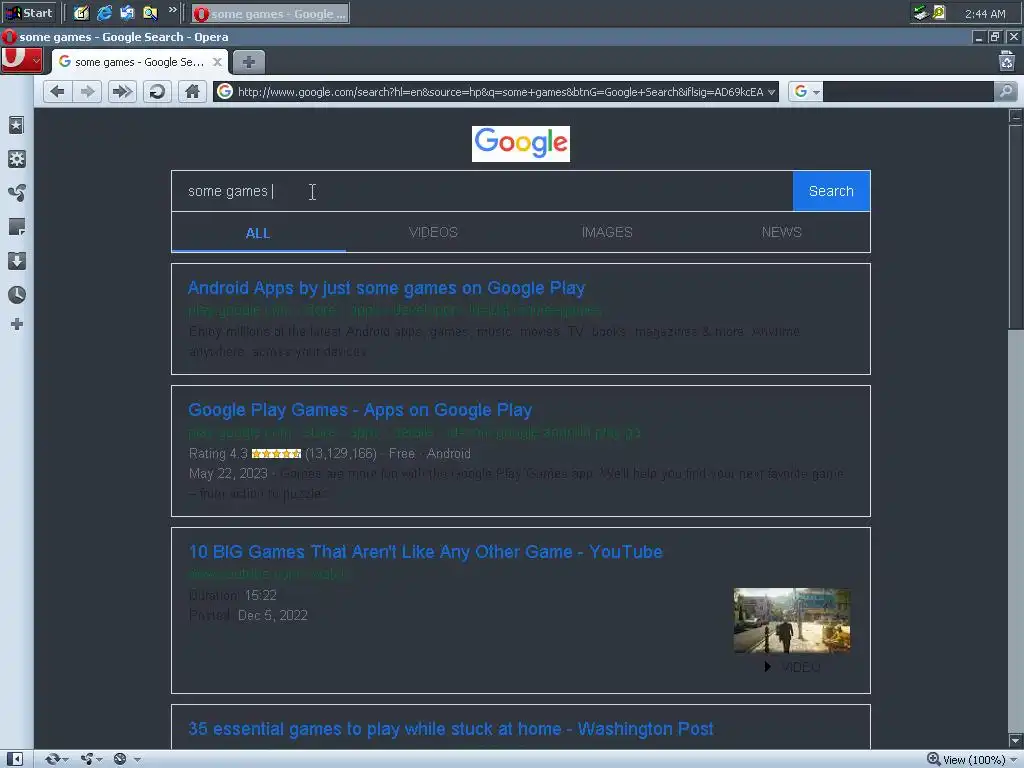Open the Notes panel in sidebar

click(17, 227)
